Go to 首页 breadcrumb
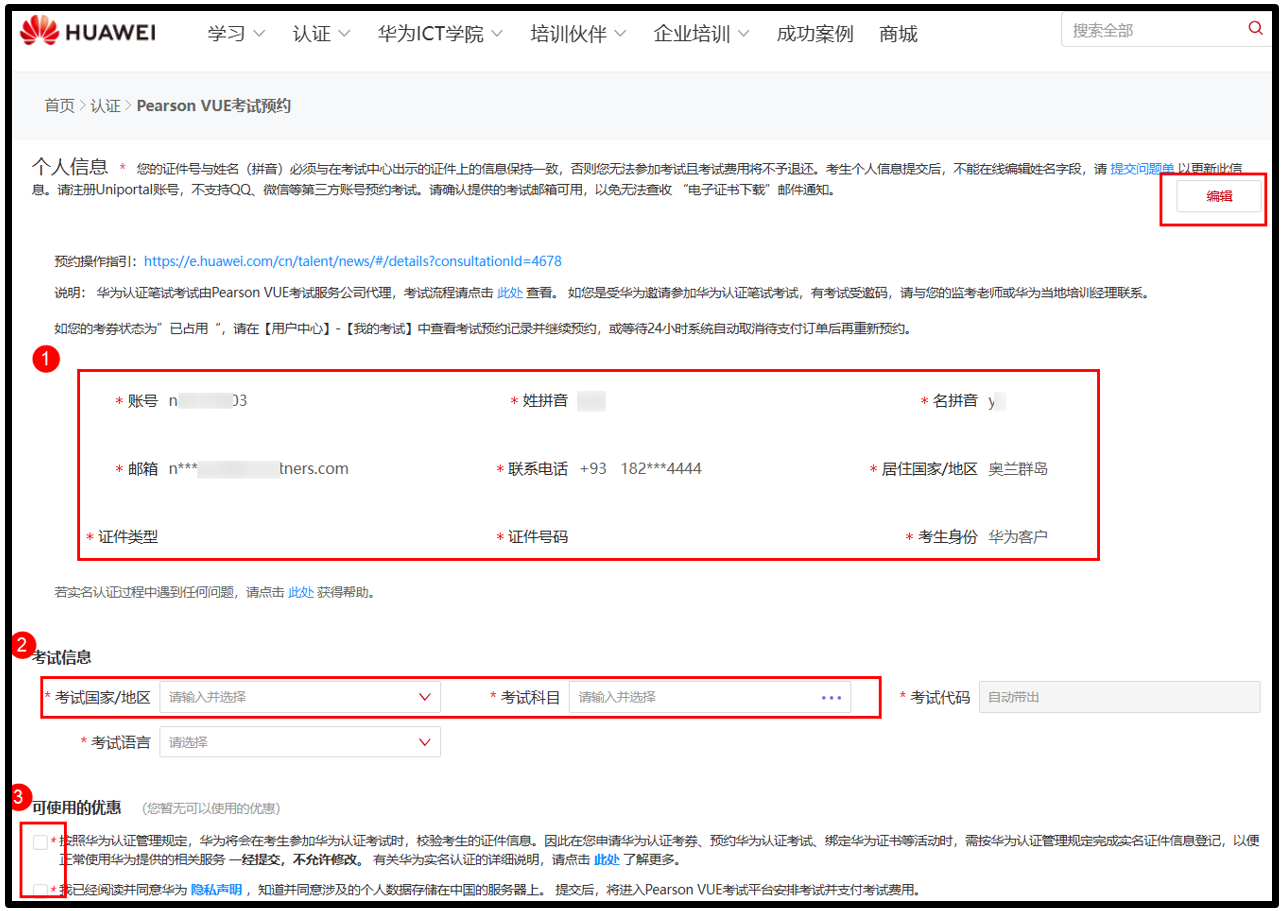1283x911 pixels. pos(59,105)
